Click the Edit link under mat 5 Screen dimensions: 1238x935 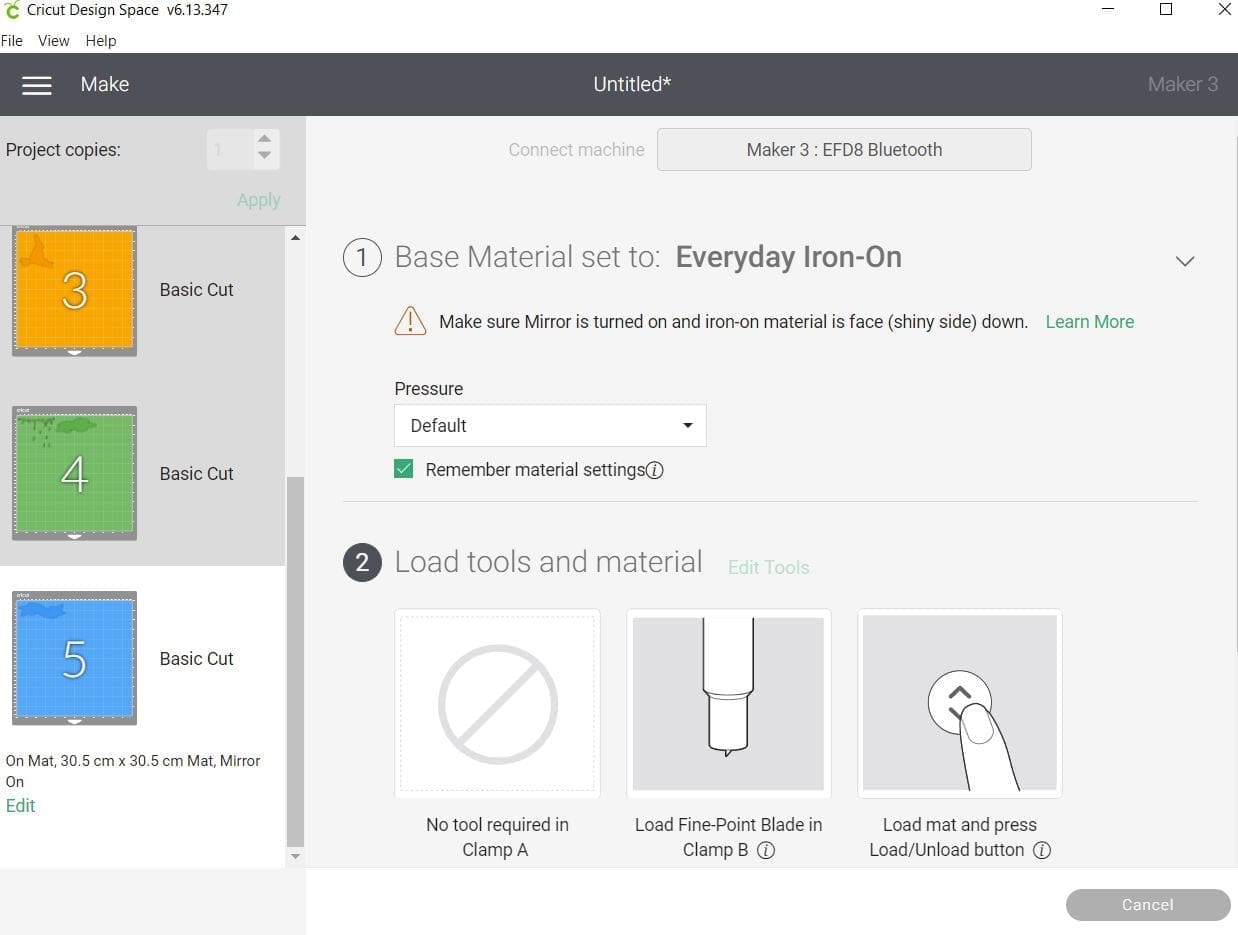[x=20, y=806]
